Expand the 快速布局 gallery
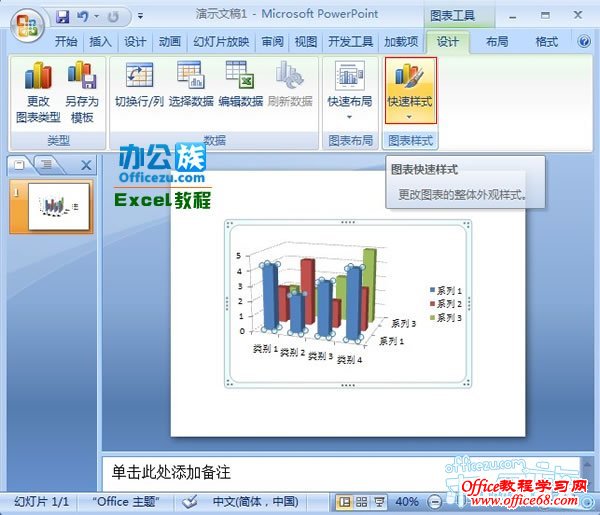The width and height of the screenshot is (600, 515). (350, 90)
